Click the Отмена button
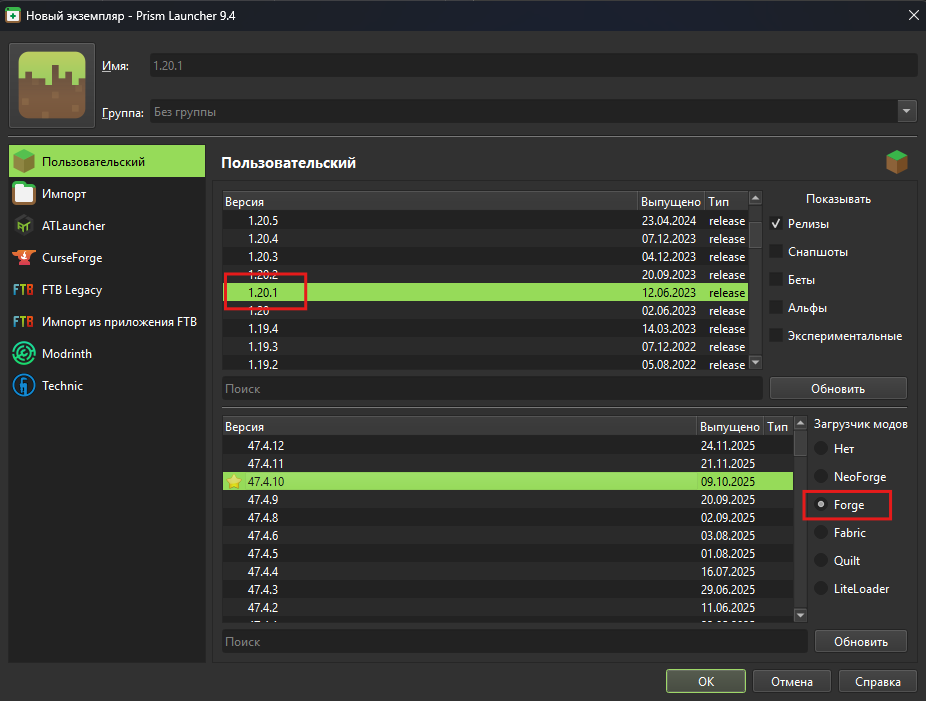 click(x=792, y=681)
